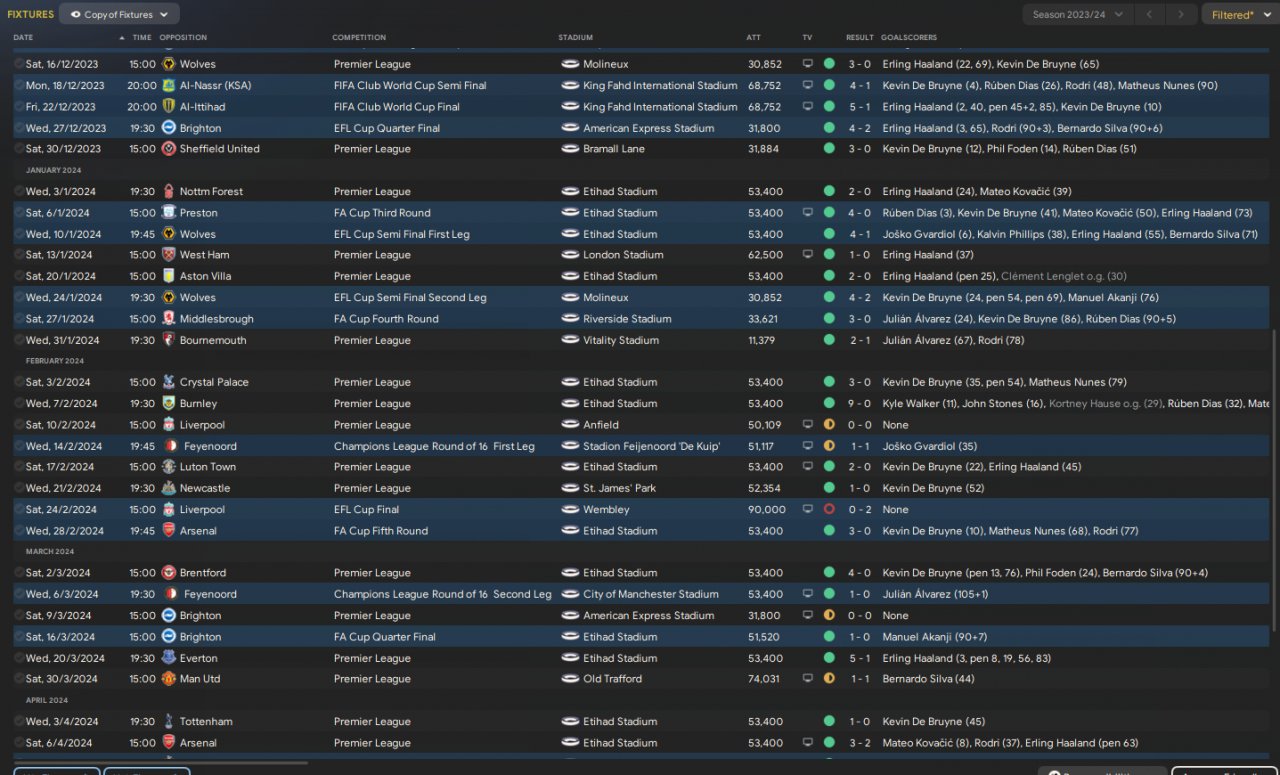Click the Crystal Palace club badge
1280x775 pixels.
click(169, 382)
